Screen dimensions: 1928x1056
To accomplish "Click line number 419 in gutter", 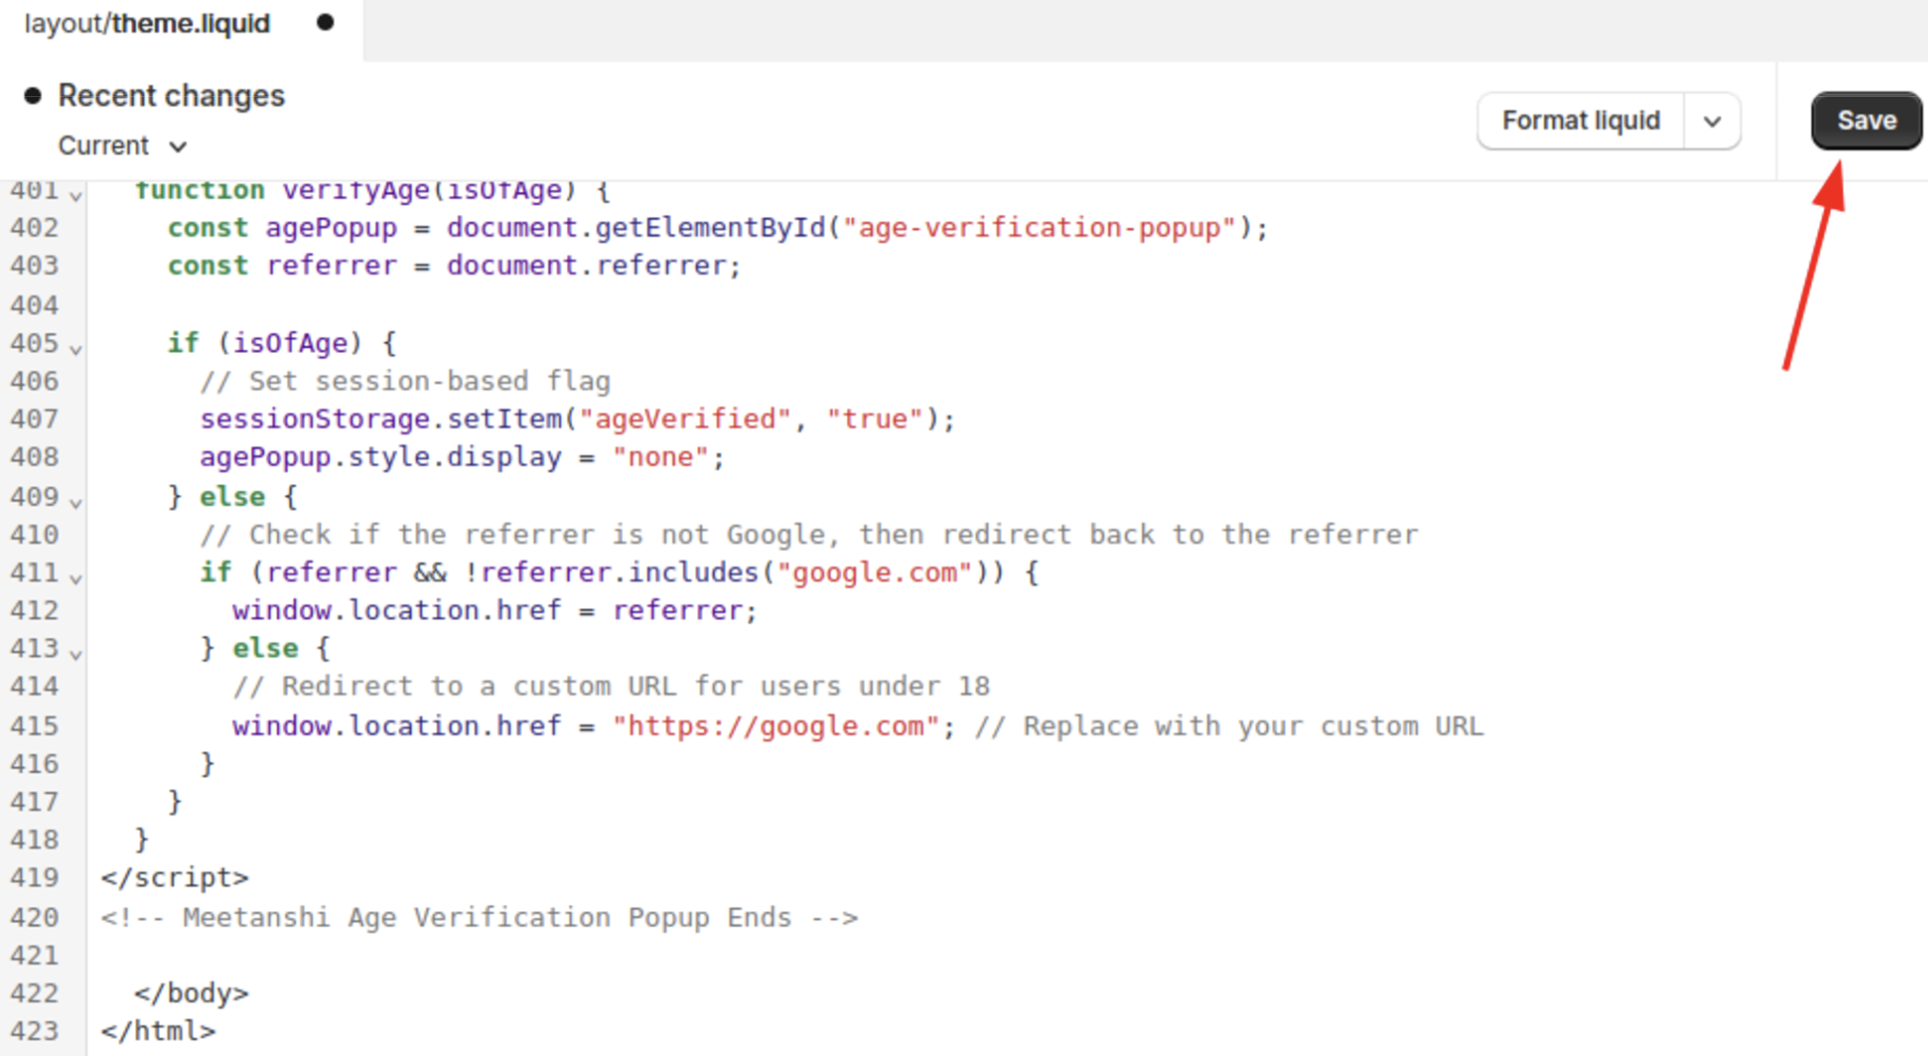I will [x=34, y=878].
